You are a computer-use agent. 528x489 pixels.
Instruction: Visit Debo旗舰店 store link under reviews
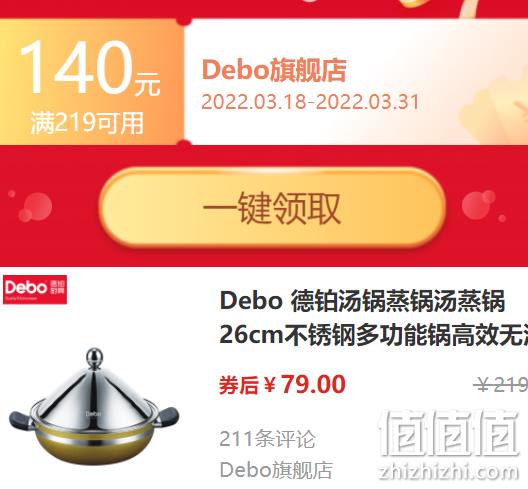coord(276,470)
